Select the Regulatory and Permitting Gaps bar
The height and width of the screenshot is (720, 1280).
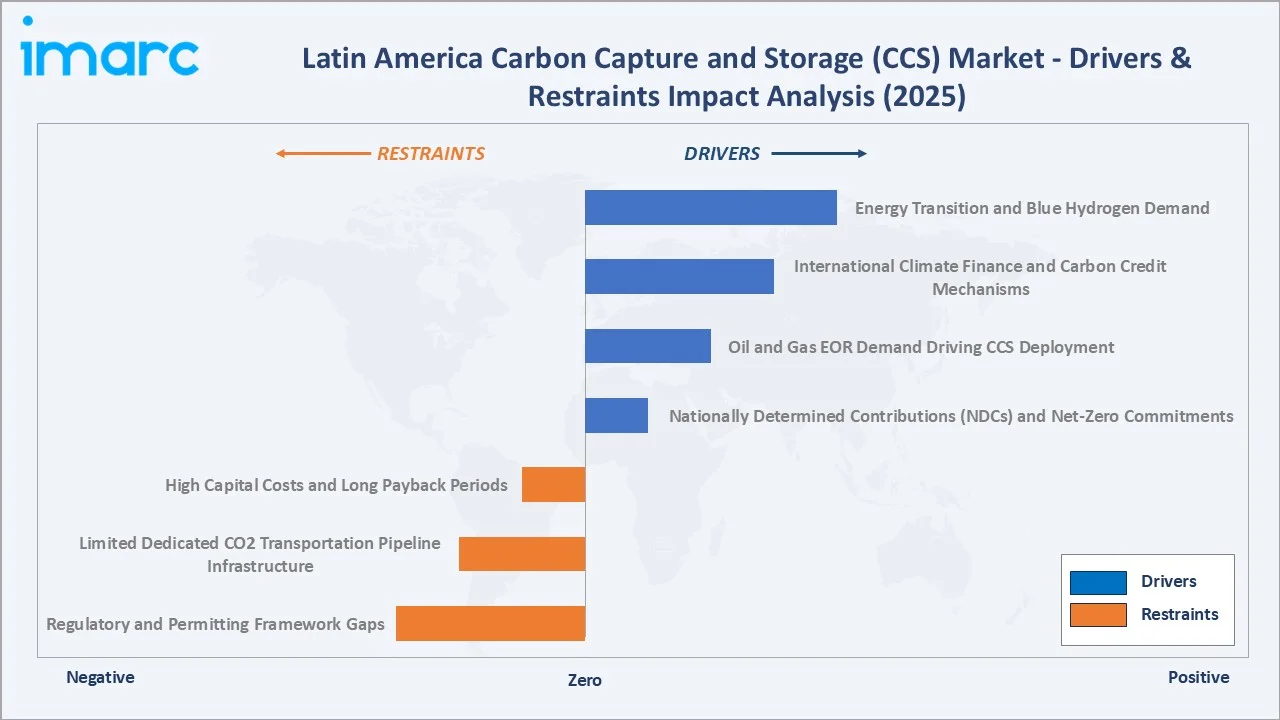tap(490, 623)
